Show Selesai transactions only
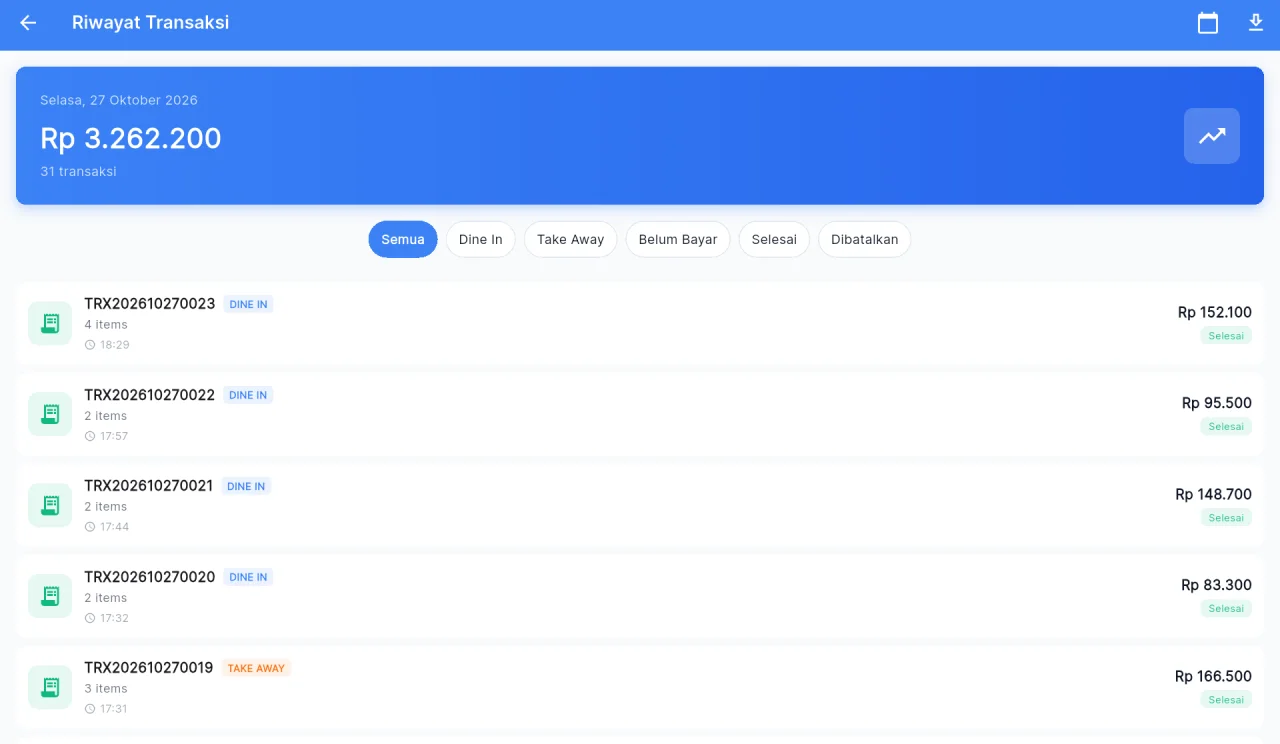1280x744 pixels. [x=774, y=239]
